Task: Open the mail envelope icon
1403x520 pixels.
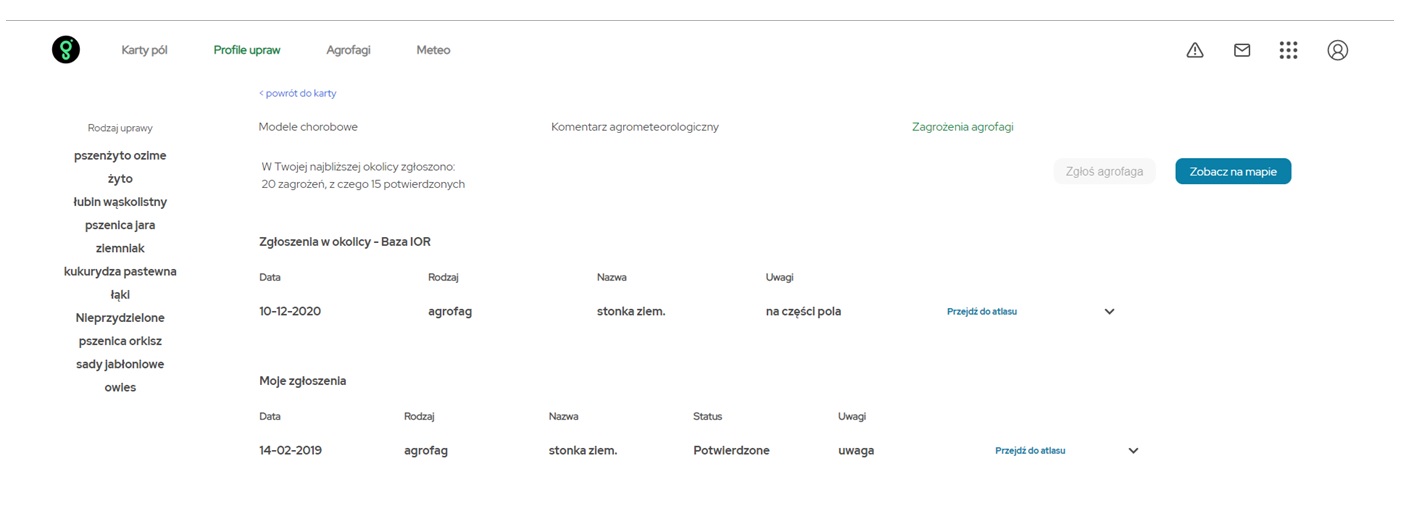Action: pos(1242,50)
